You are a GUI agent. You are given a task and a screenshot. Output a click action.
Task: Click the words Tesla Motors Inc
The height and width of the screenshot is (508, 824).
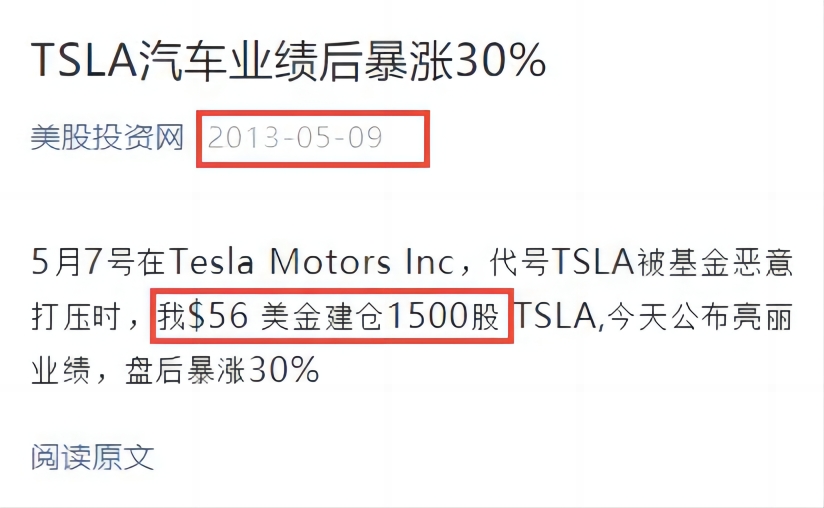(x=312, y=262)
